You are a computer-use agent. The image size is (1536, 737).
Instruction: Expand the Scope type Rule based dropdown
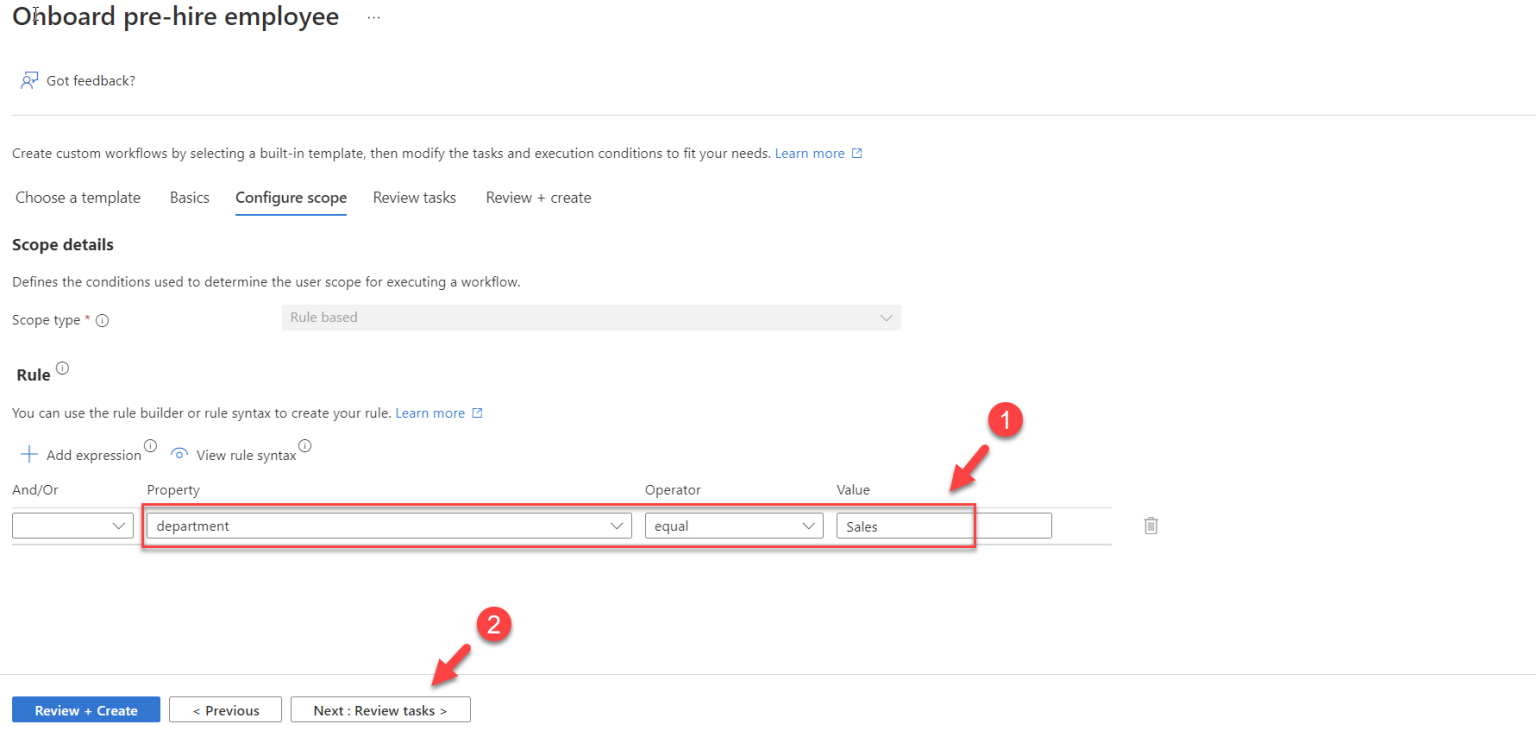tap(591, 318)
